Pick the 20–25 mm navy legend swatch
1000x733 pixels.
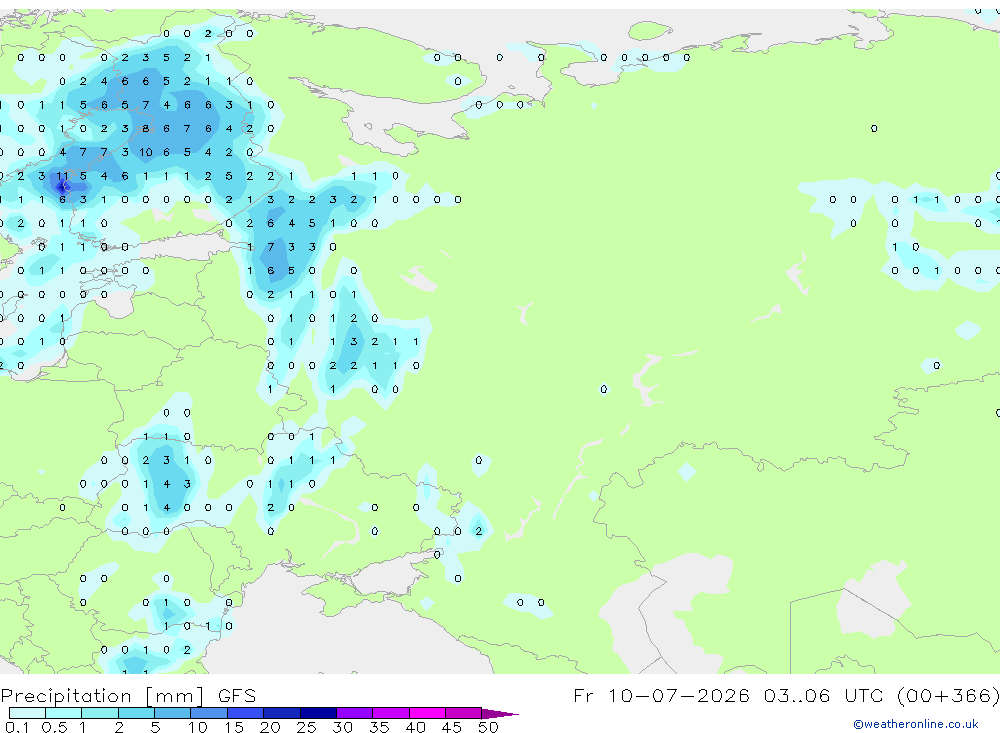282,713
